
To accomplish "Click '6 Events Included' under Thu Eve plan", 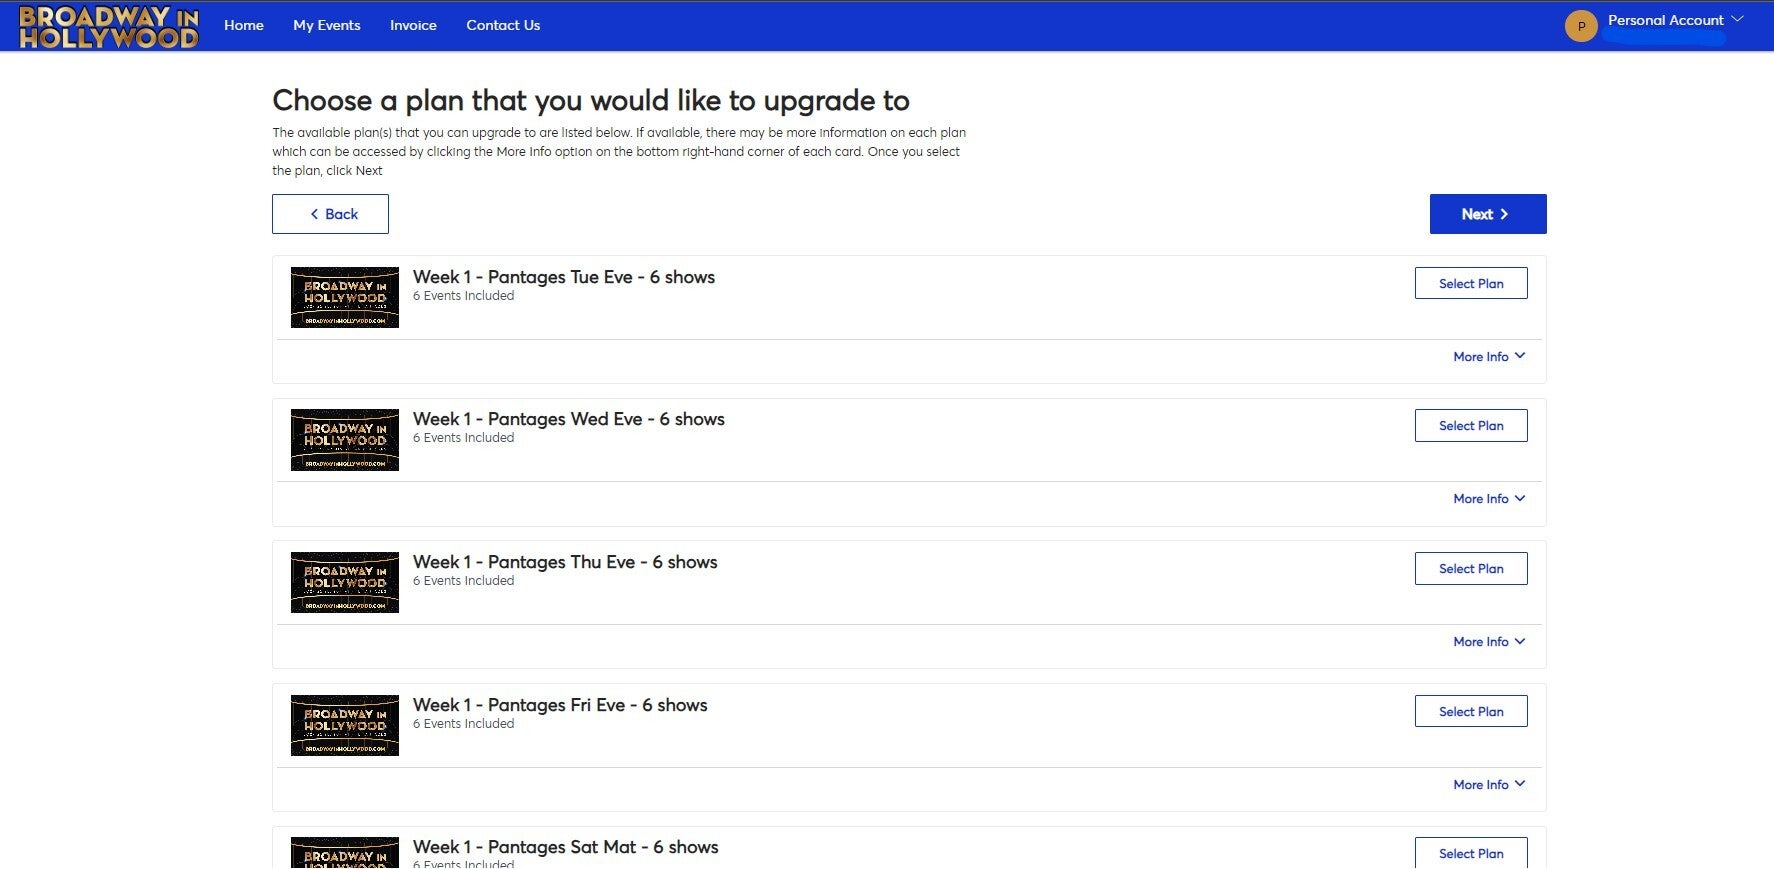I will (464, 581).
